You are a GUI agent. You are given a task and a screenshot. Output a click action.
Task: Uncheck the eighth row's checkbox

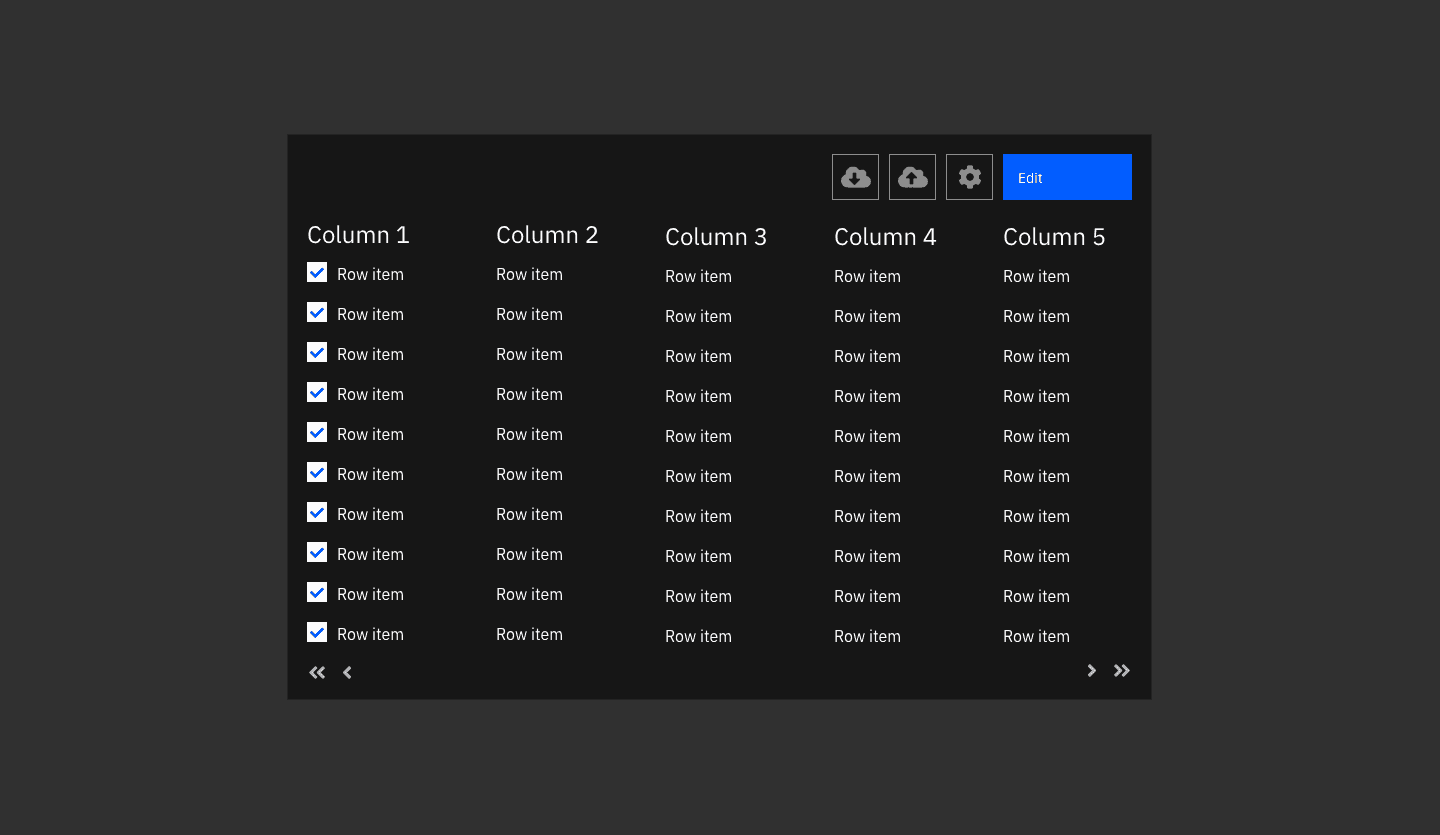coord(317,552)
